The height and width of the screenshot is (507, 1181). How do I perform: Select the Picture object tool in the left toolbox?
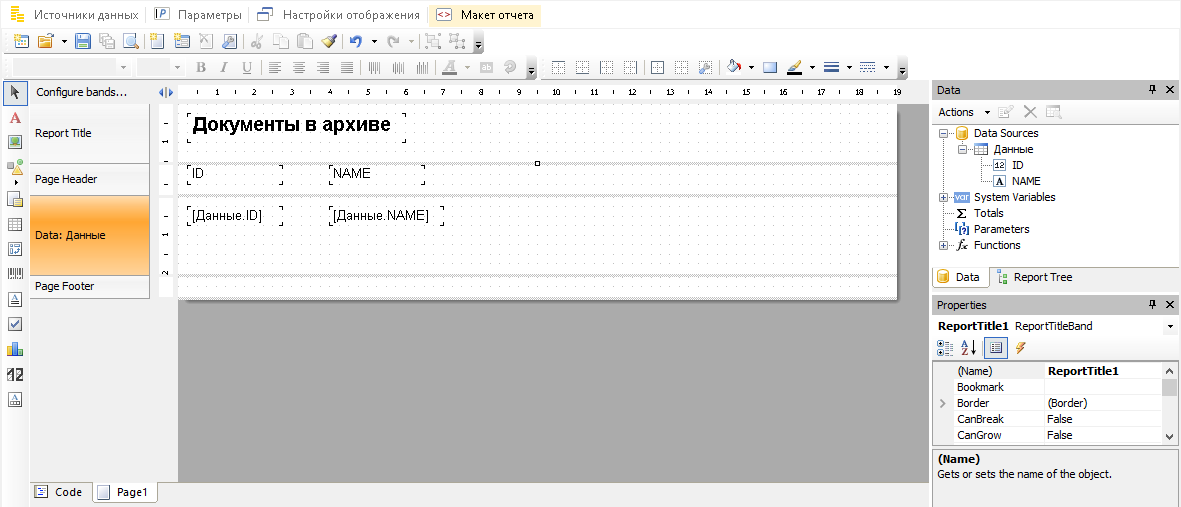coord(15,142)
